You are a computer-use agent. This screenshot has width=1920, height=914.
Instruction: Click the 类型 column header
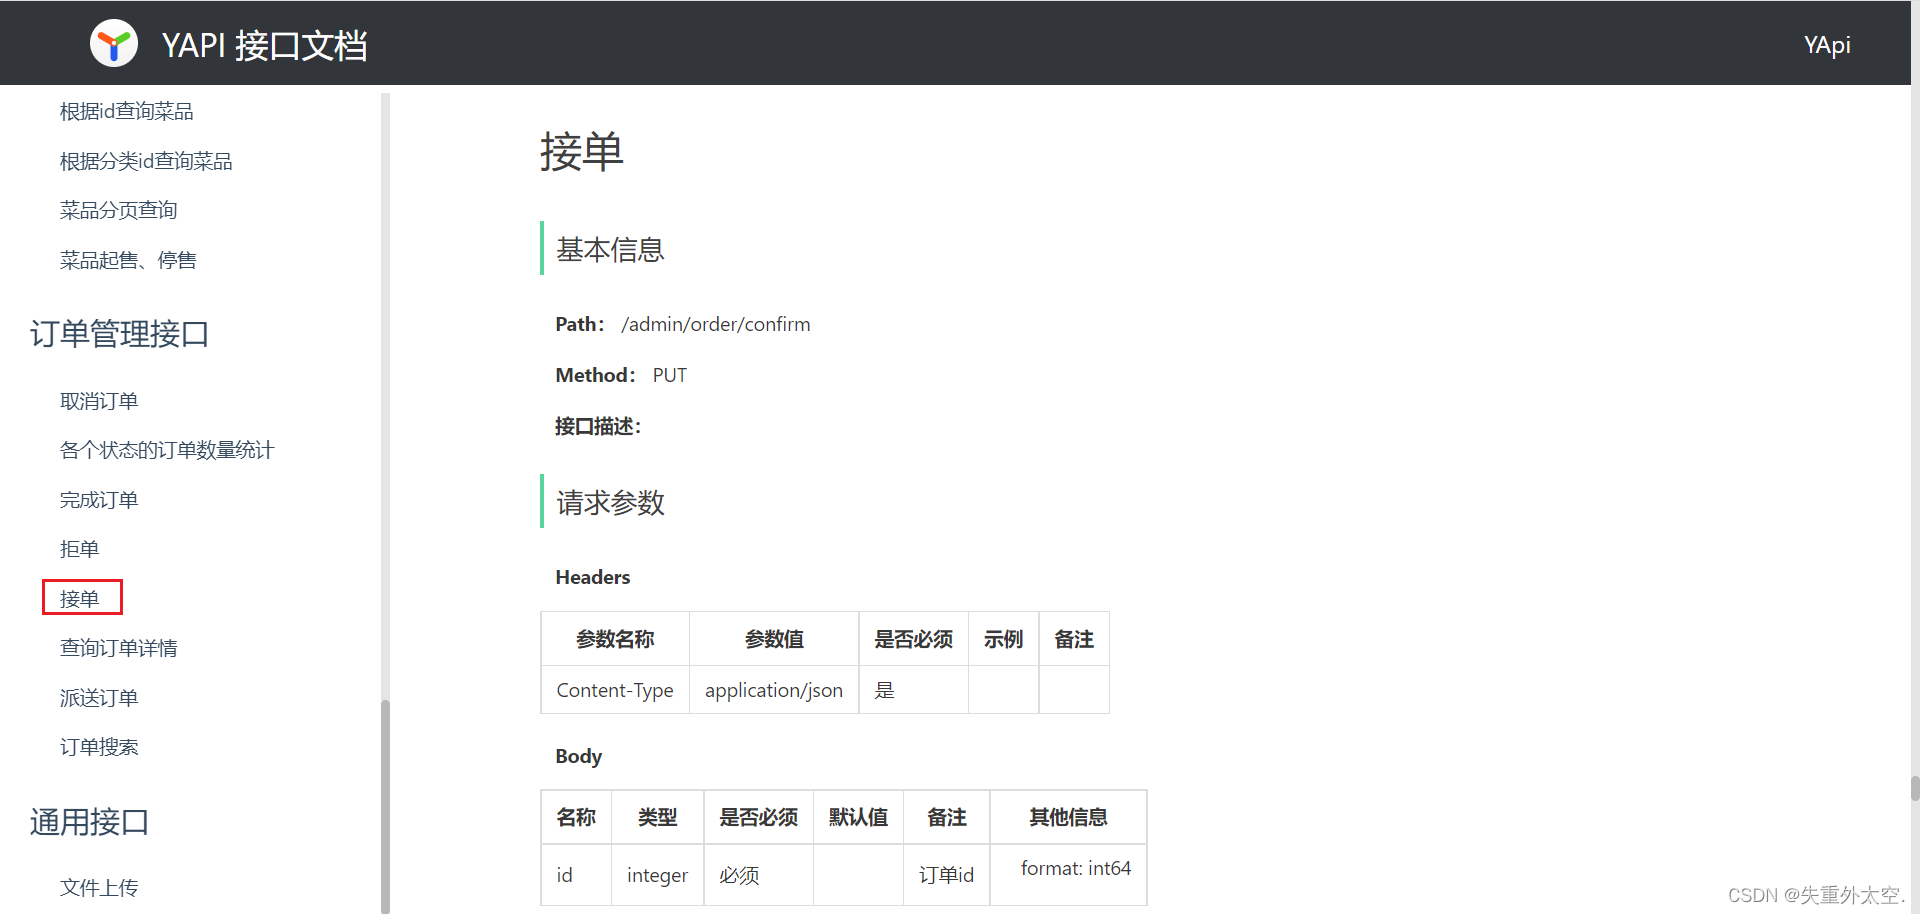pos(657,817)
